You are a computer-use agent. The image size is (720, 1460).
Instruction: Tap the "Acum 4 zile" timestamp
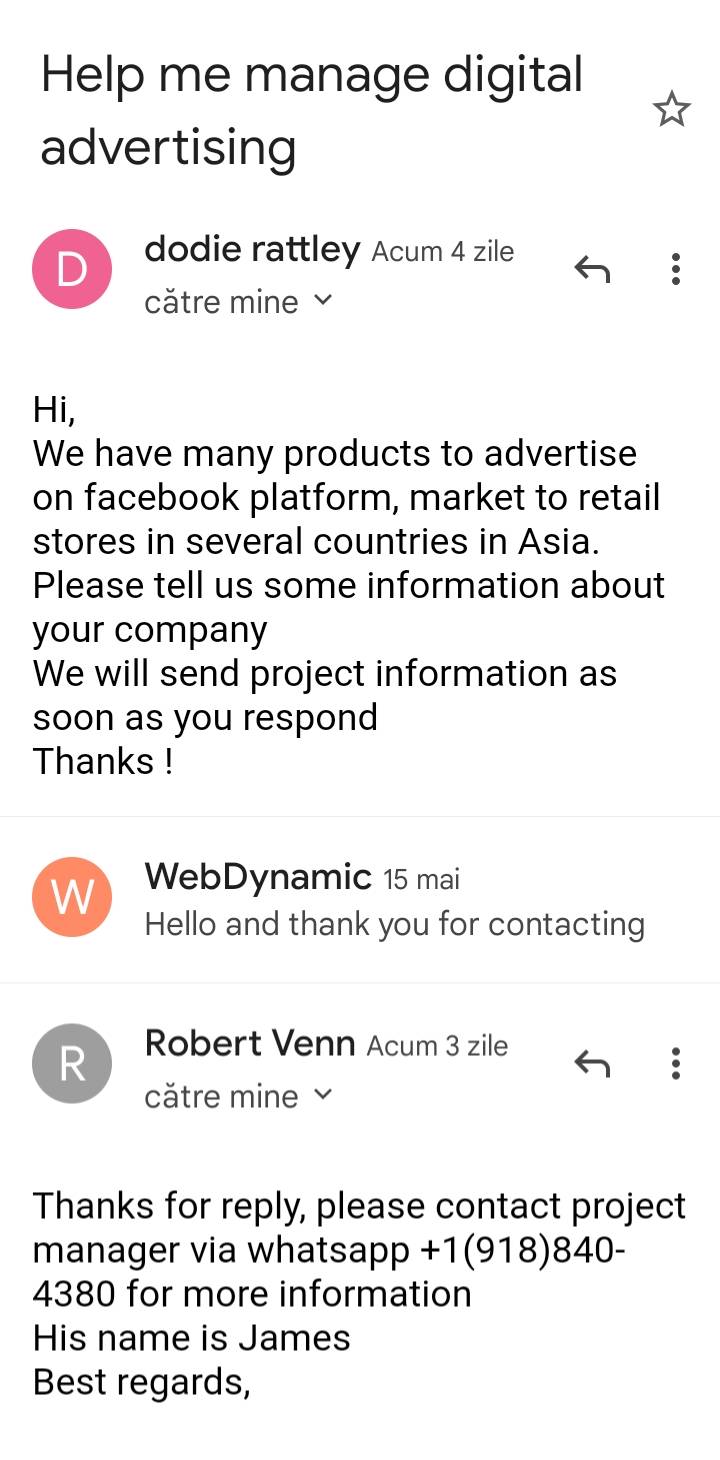coord(442,251)
